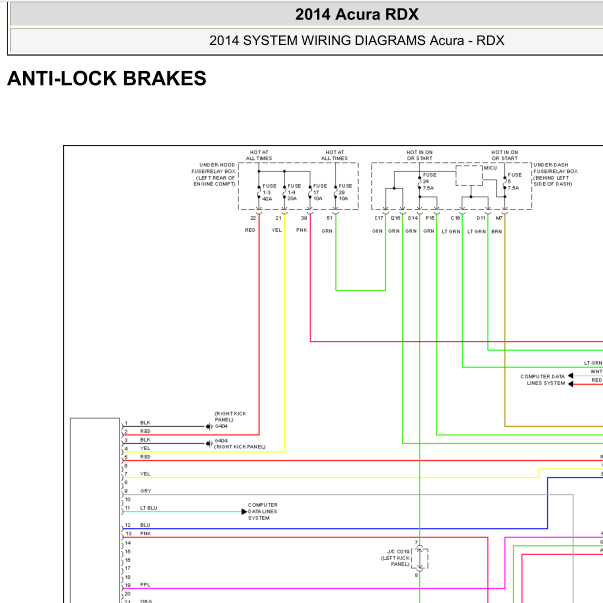The image size is (603, 603).
Task: Click "HOT AT ALL TIMES" above fuse 29
Action: (x=335, y=155)
